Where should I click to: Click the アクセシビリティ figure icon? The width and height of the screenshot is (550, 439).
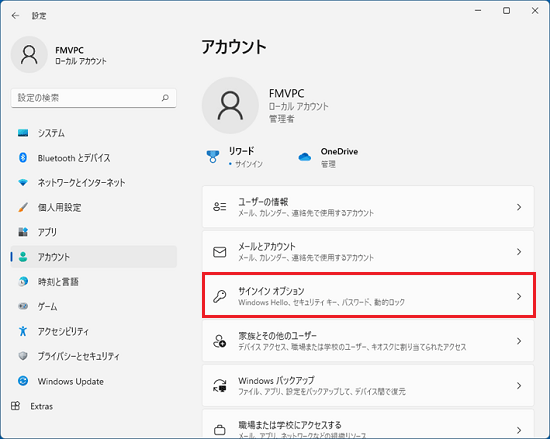[23, 331]
